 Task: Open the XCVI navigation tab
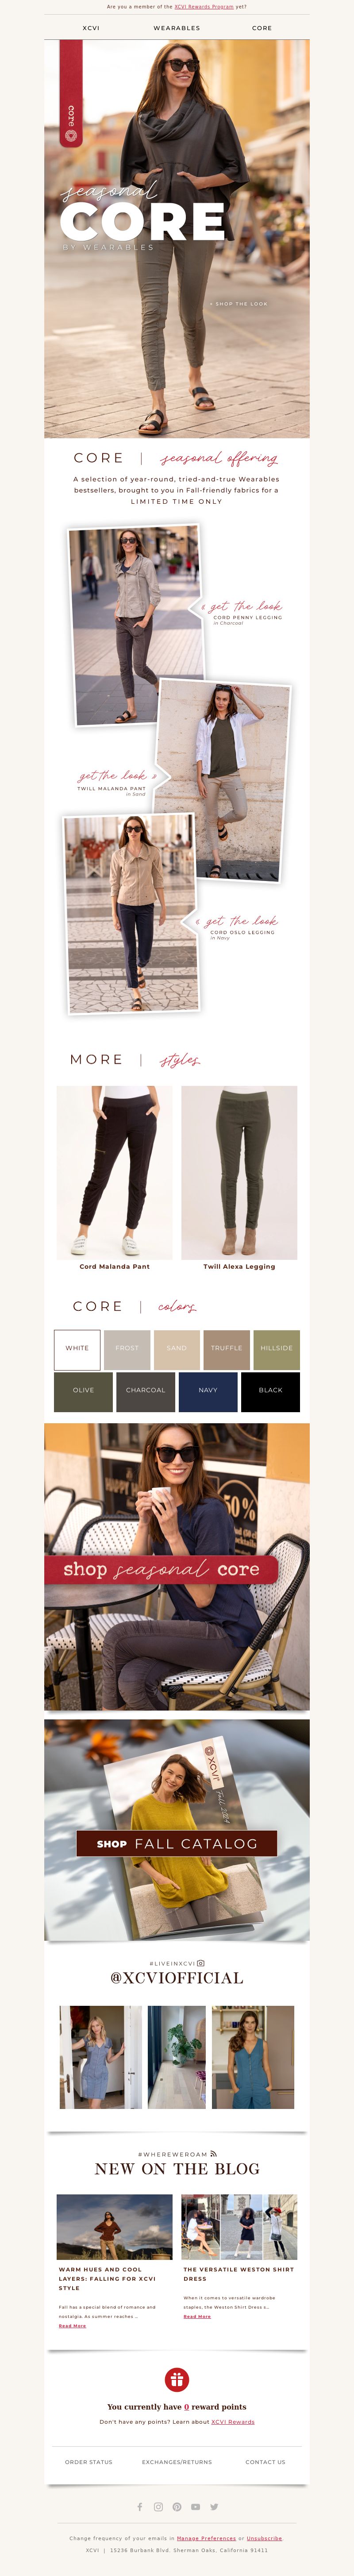[x=91, y=28]
